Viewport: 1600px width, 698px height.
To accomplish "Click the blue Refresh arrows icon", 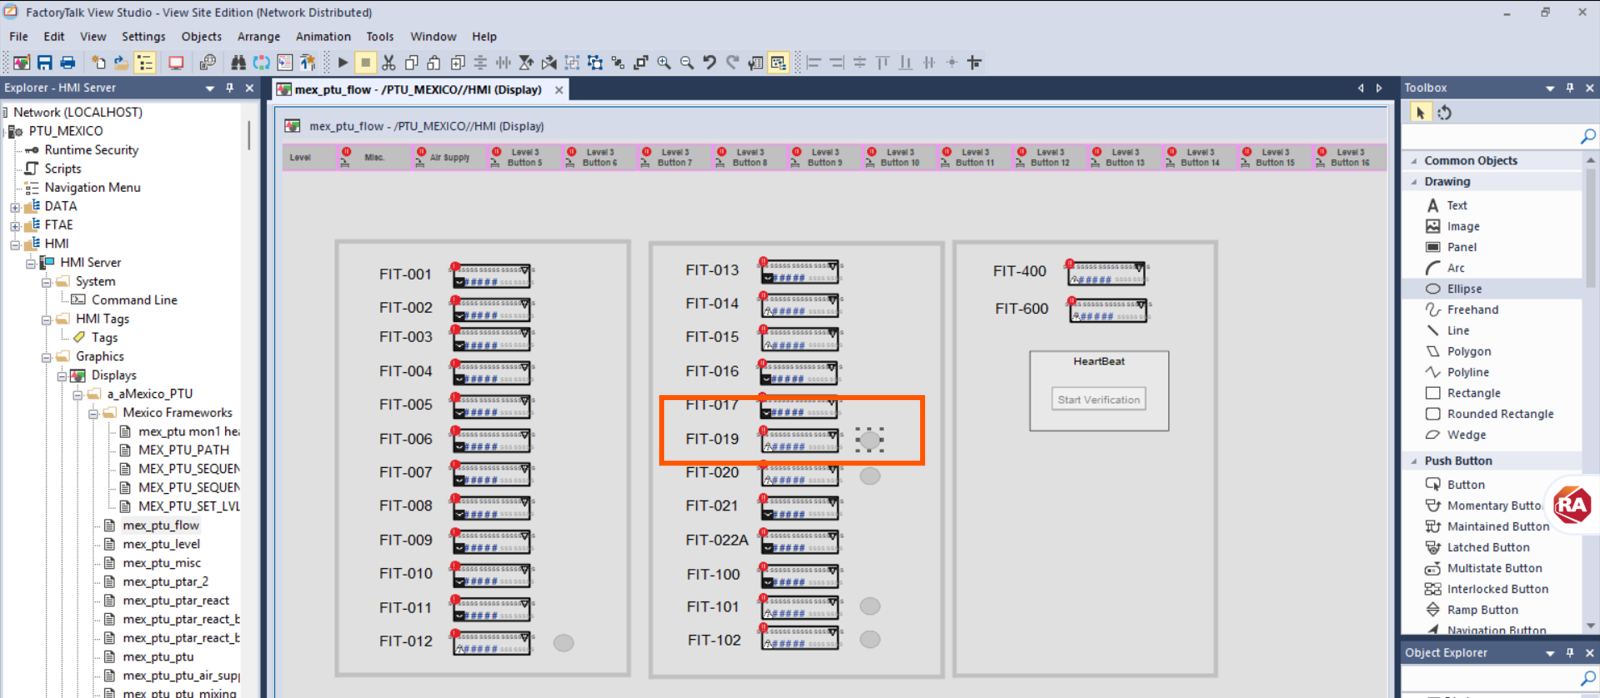I will [x=261, y=63].
